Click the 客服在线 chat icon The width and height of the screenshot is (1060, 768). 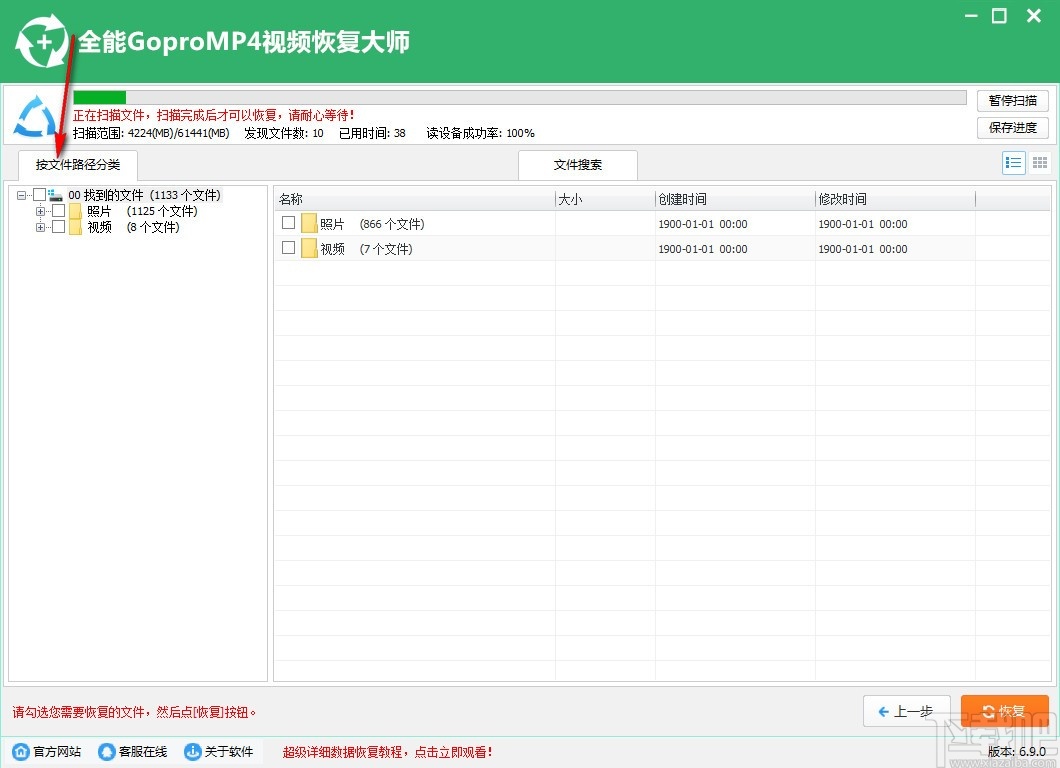pos(107,752)
